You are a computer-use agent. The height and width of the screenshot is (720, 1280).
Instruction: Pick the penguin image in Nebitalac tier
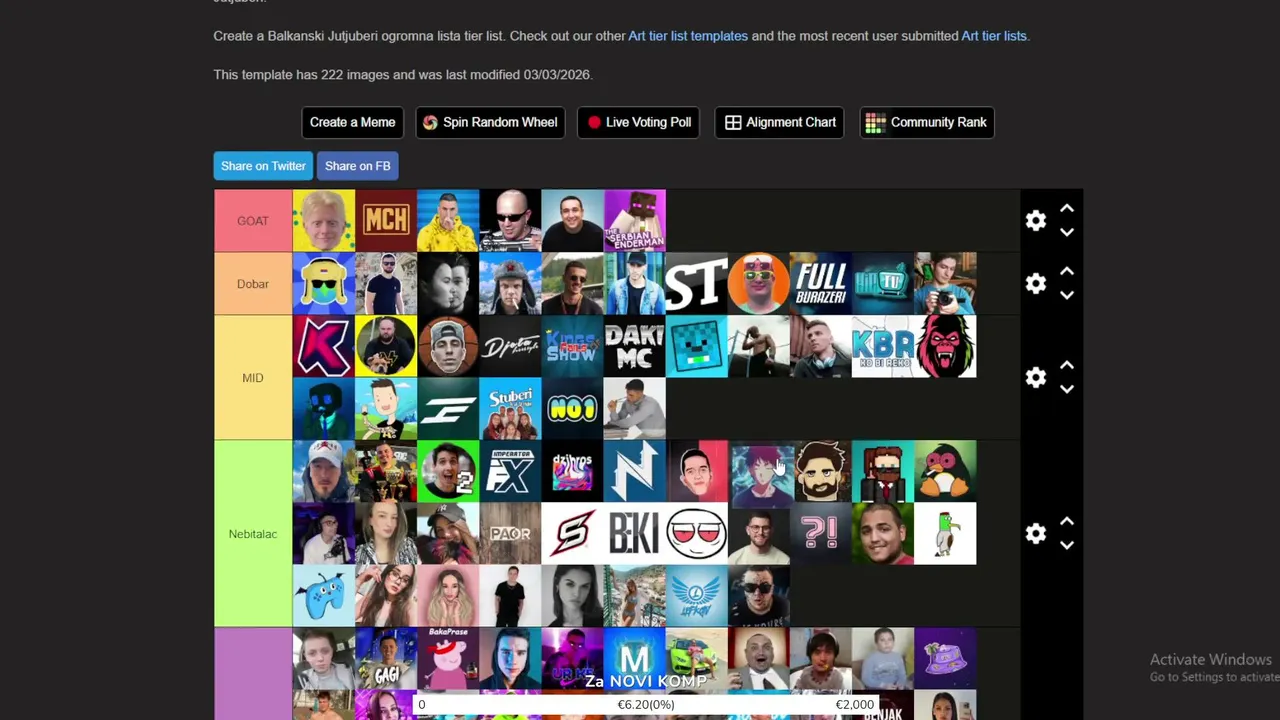945,472
